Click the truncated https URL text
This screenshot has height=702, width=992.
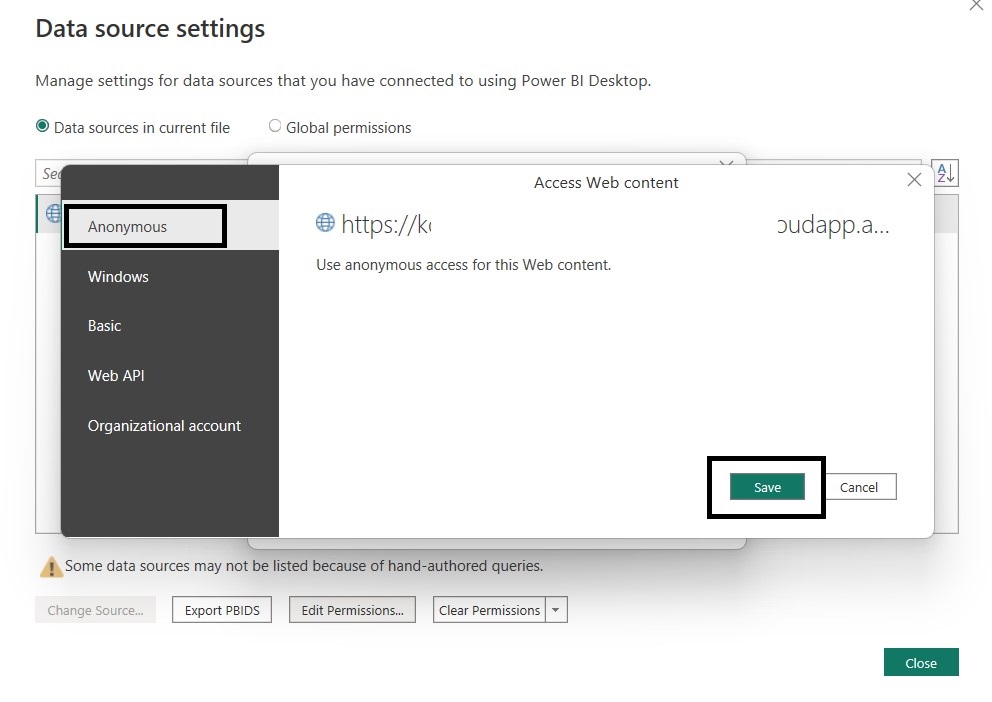615,225
